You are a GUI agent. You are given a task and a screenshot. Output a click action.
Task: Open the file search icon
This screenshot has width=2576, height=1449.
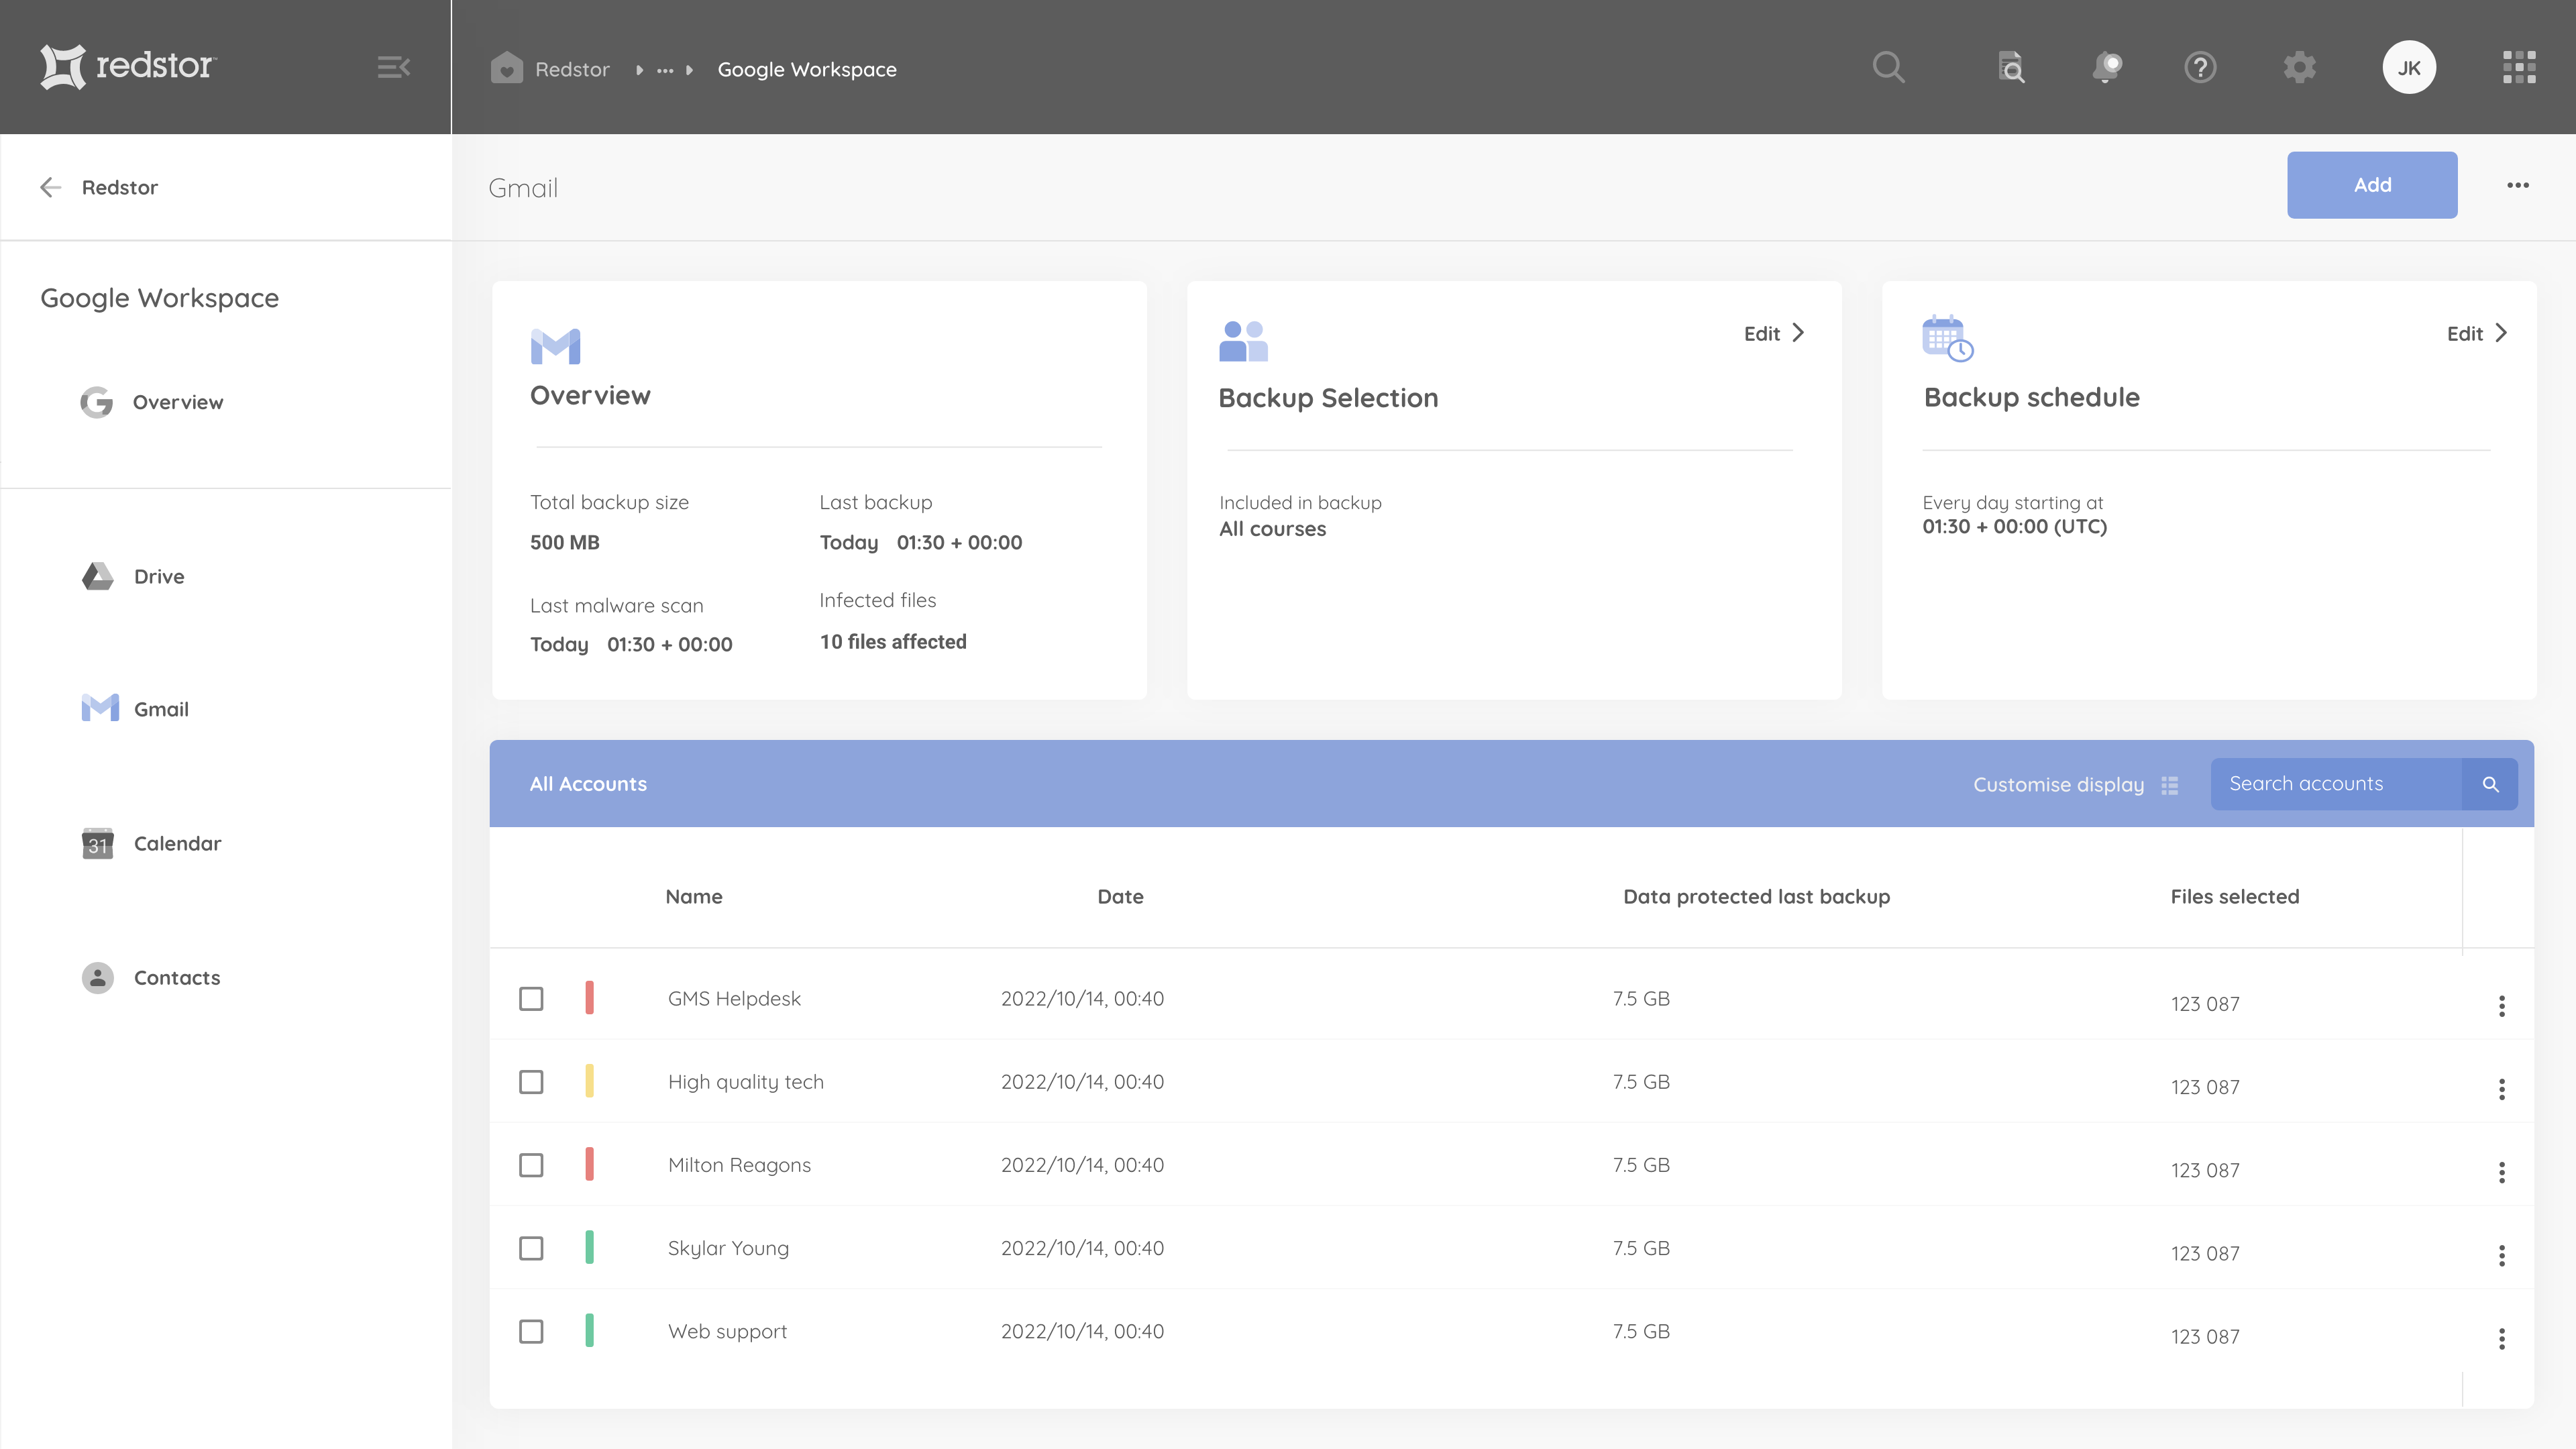(x=2011, y=67)
